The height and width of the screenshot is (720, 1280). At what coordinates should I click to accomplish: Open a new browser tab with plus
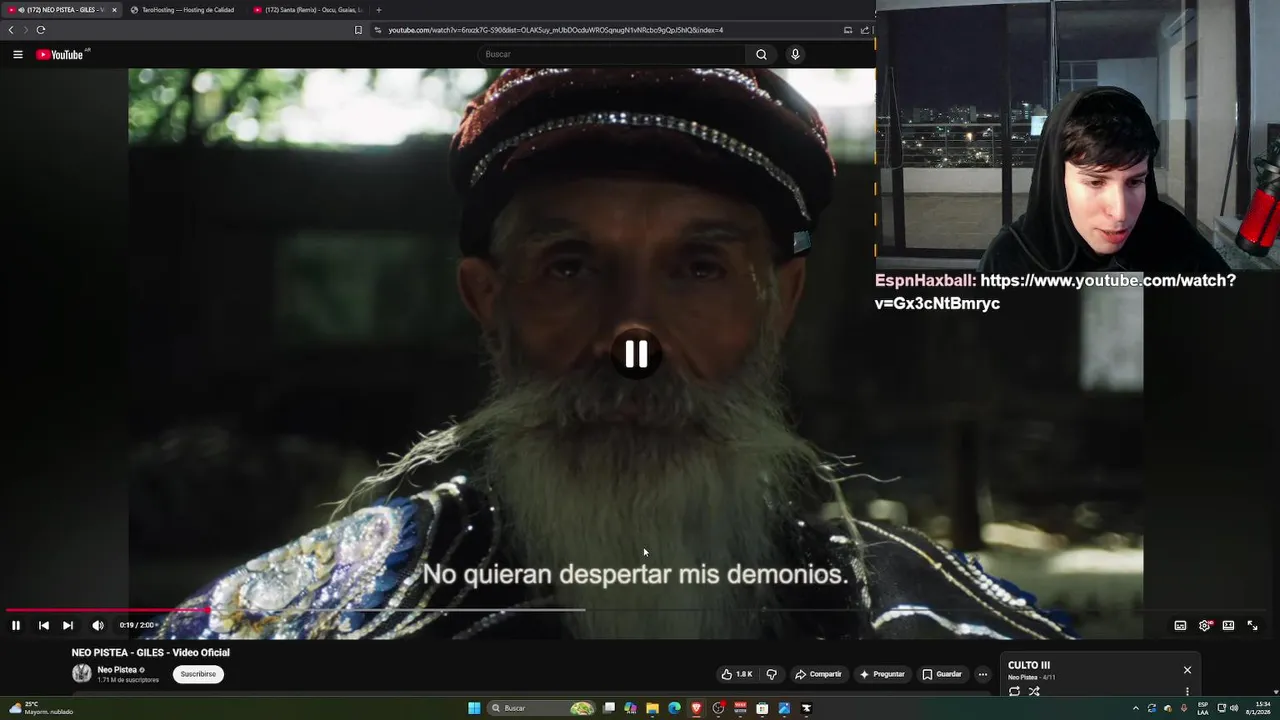click(x=378, y=10)
